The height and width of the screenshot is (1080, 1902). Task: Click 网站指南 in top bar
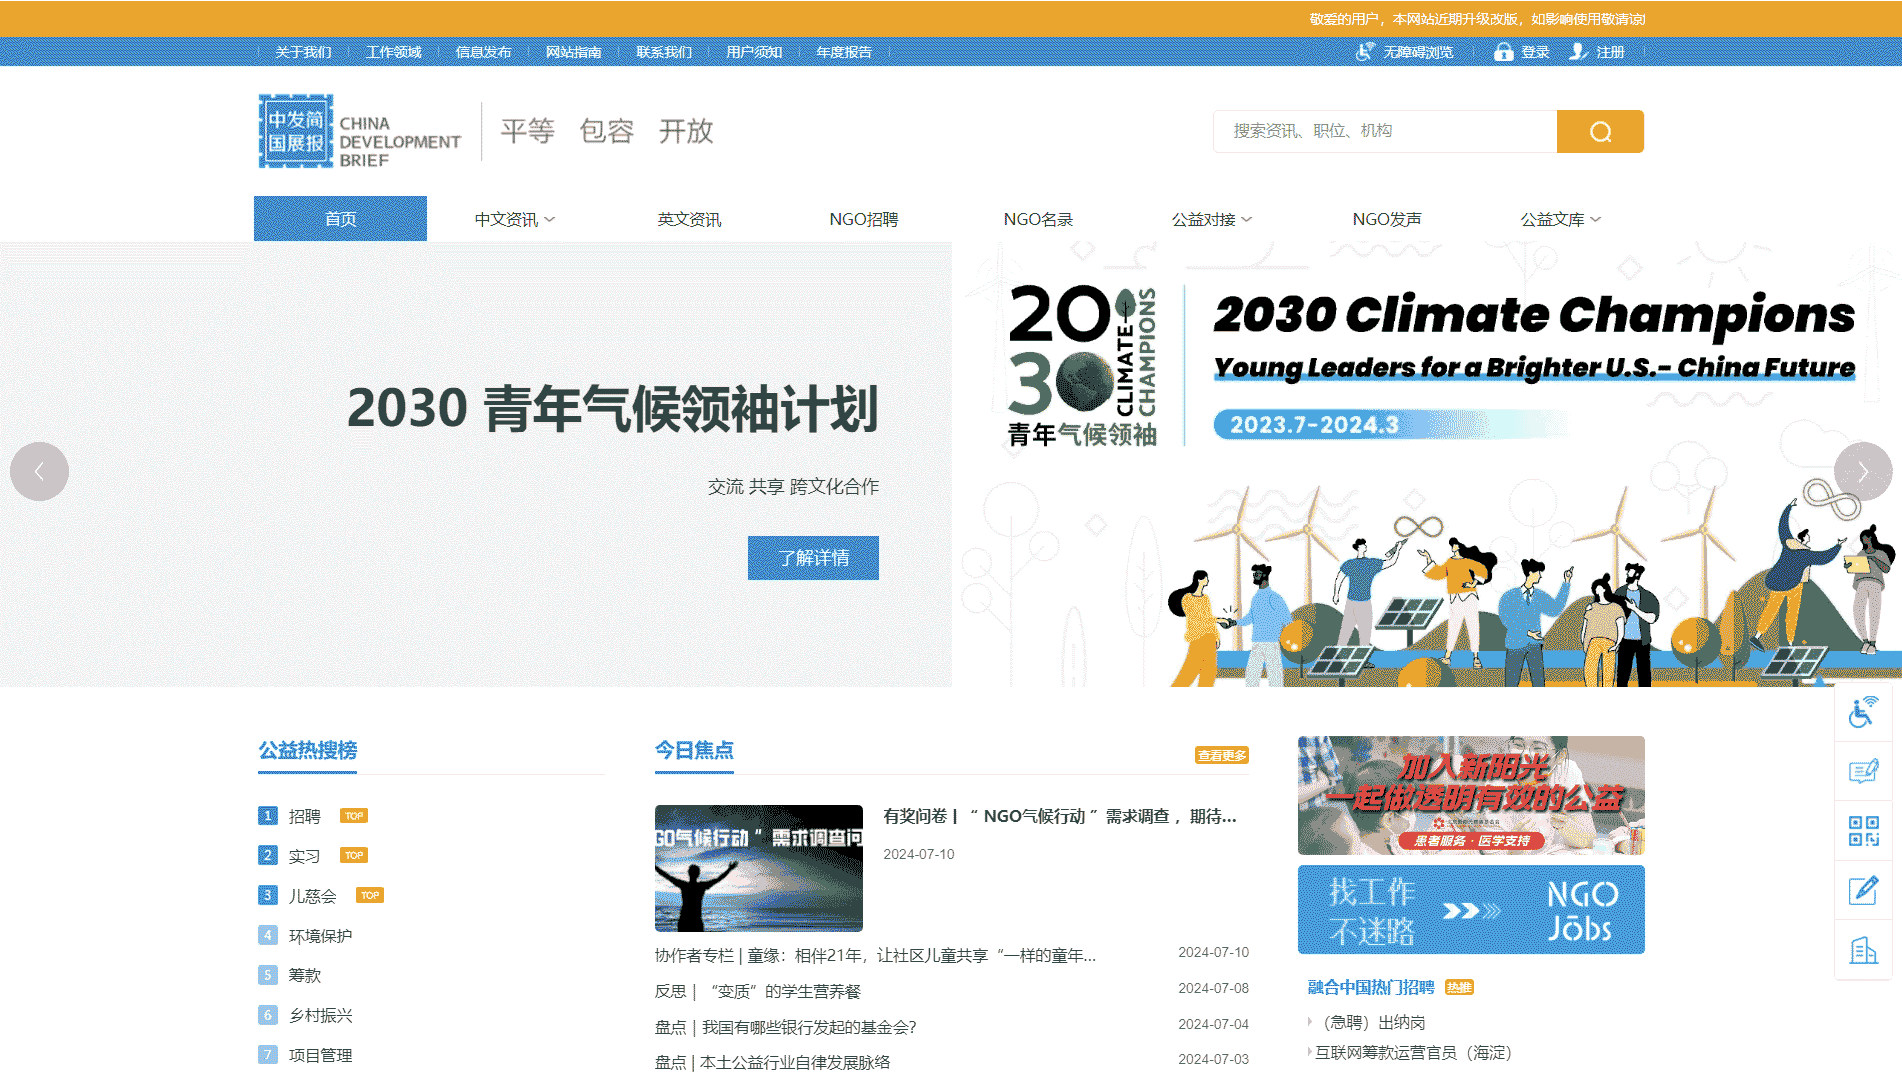pos(573,52)
